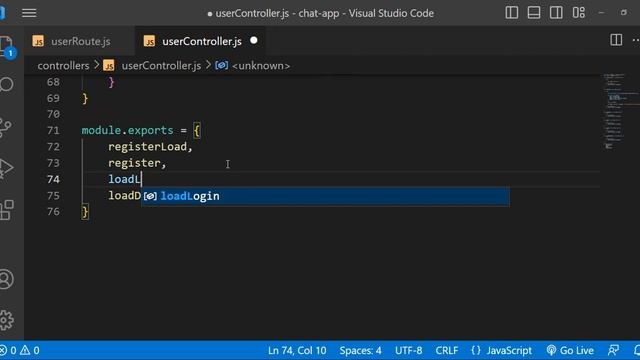This screenshot has height=360, width=640.
Task: Toggle the bottom panel layout
Action: 534,13
